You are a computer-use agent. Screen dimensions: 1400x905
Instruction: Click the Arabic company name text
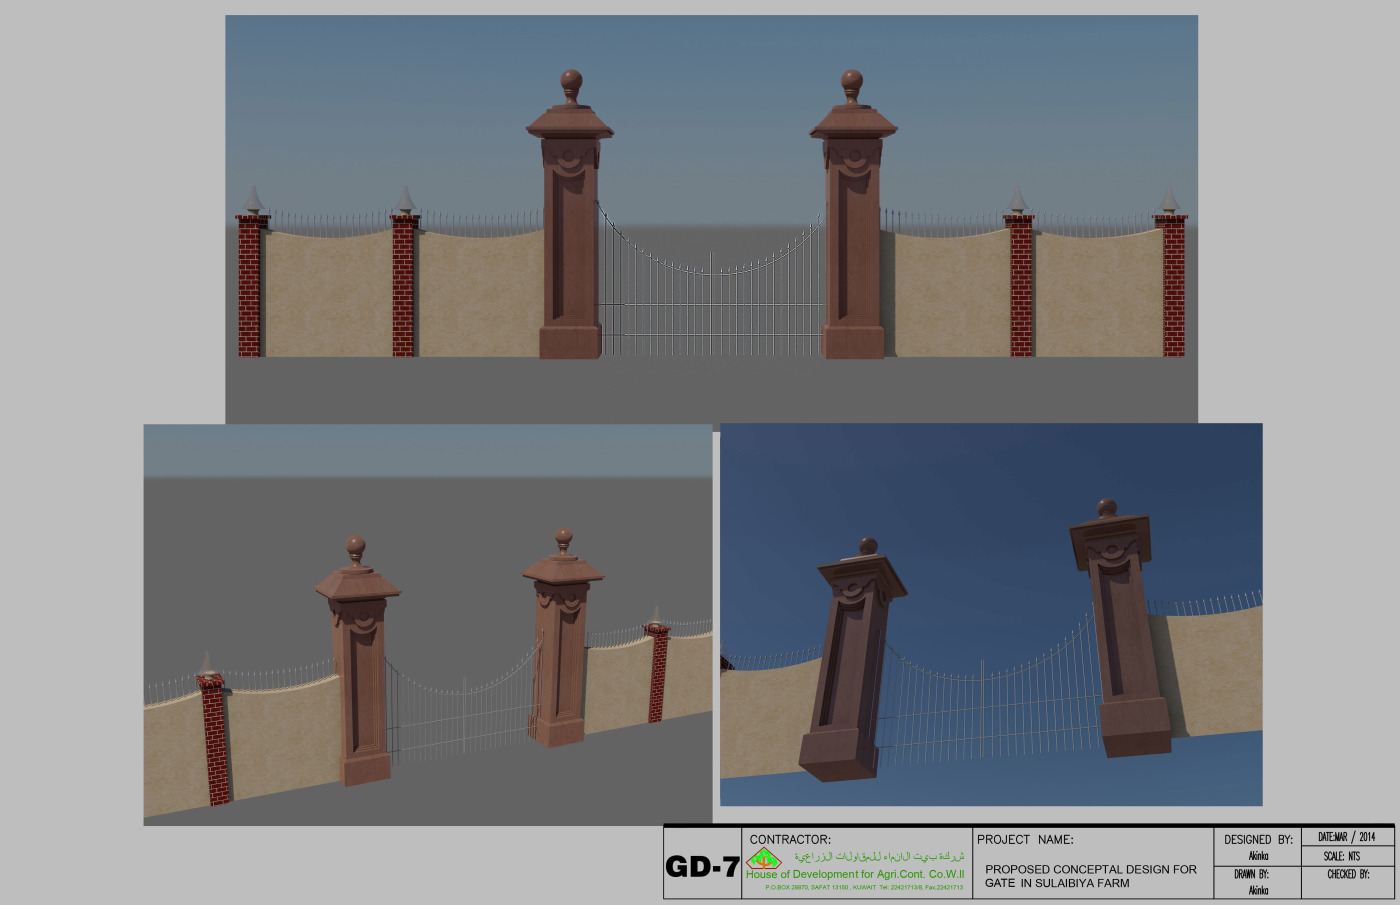point(879,857)
